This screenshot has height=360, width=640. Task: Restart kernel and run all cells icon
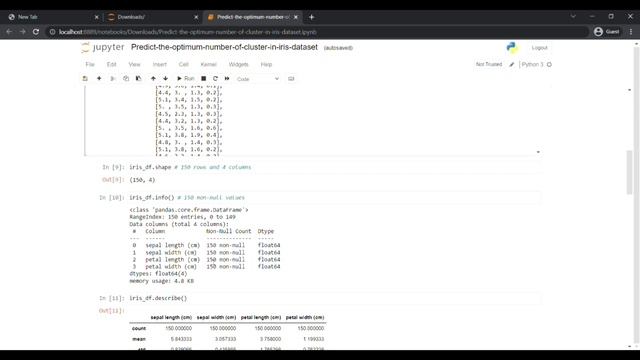pos(227,78)
